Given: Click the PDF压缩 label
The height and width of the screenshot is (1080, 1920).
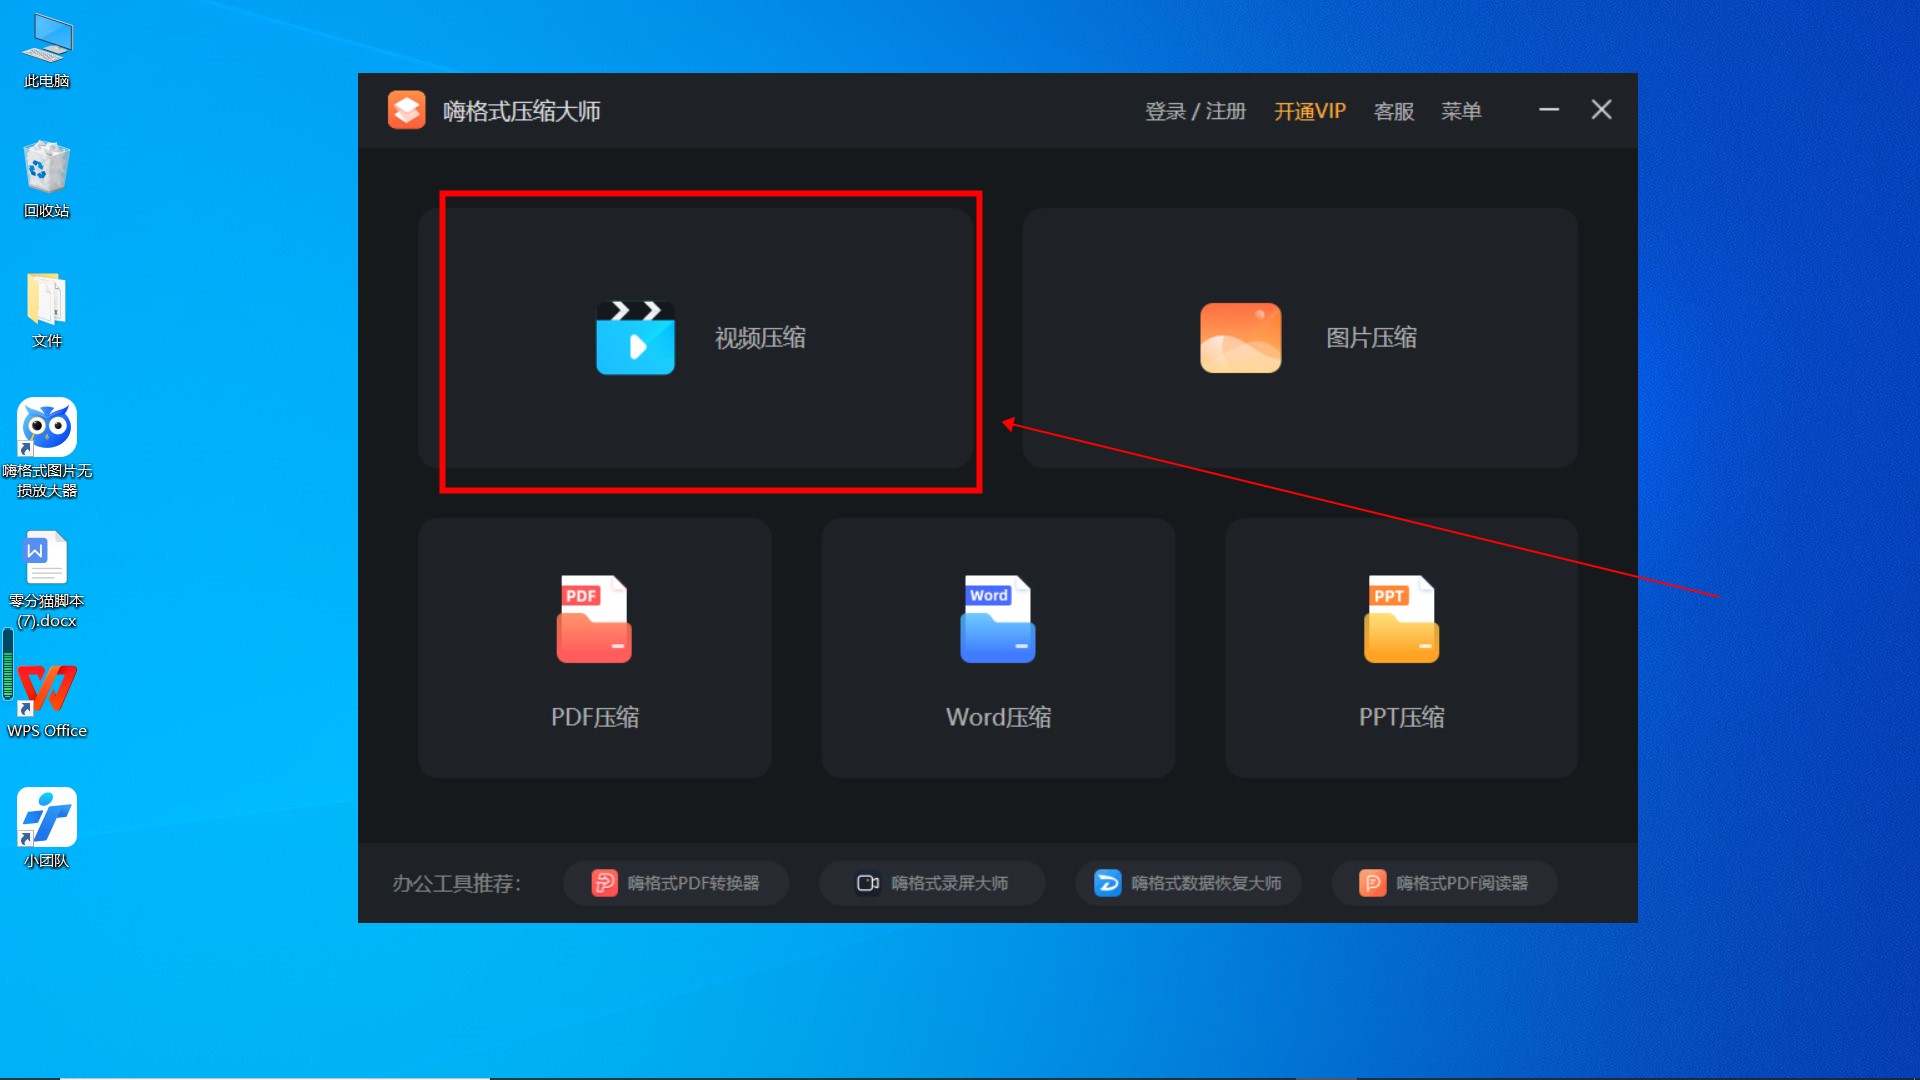Looking at the screenshot, I should 594,717.
